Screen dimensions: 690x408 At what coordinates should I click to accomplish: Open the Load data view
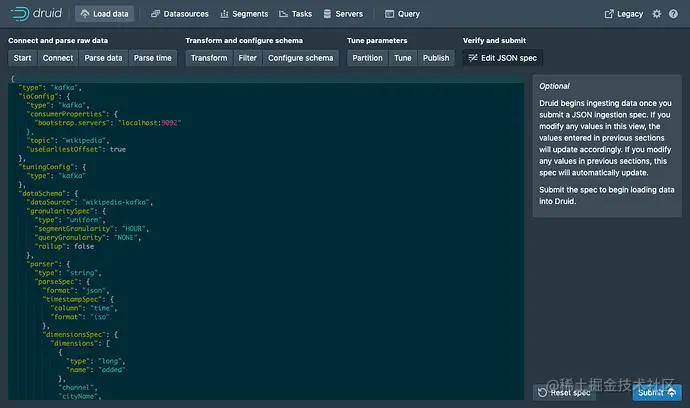pyautogui.click(x=105, y=14)
